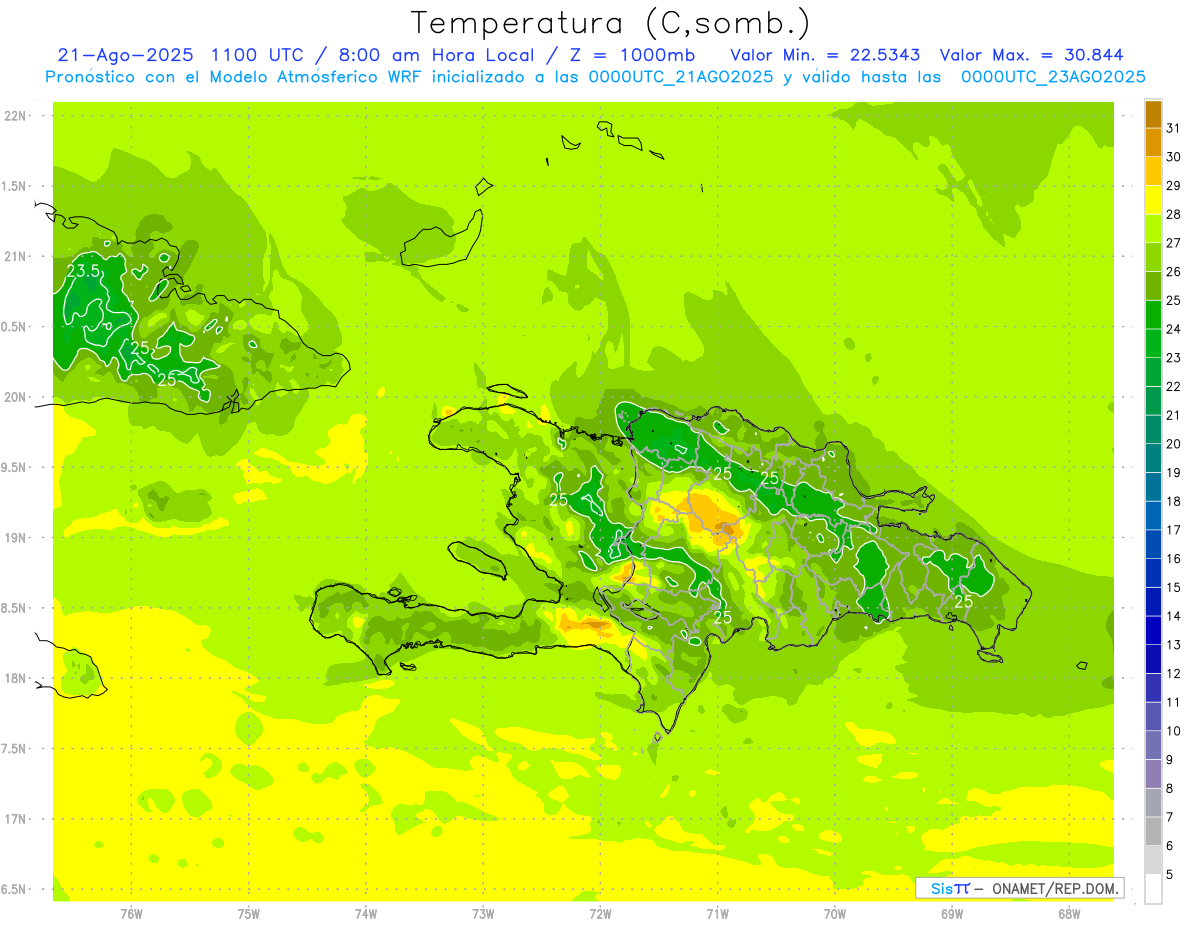Click the "72W" longitude label
This screenshot has height=927, width=1200.
[600, 914]
